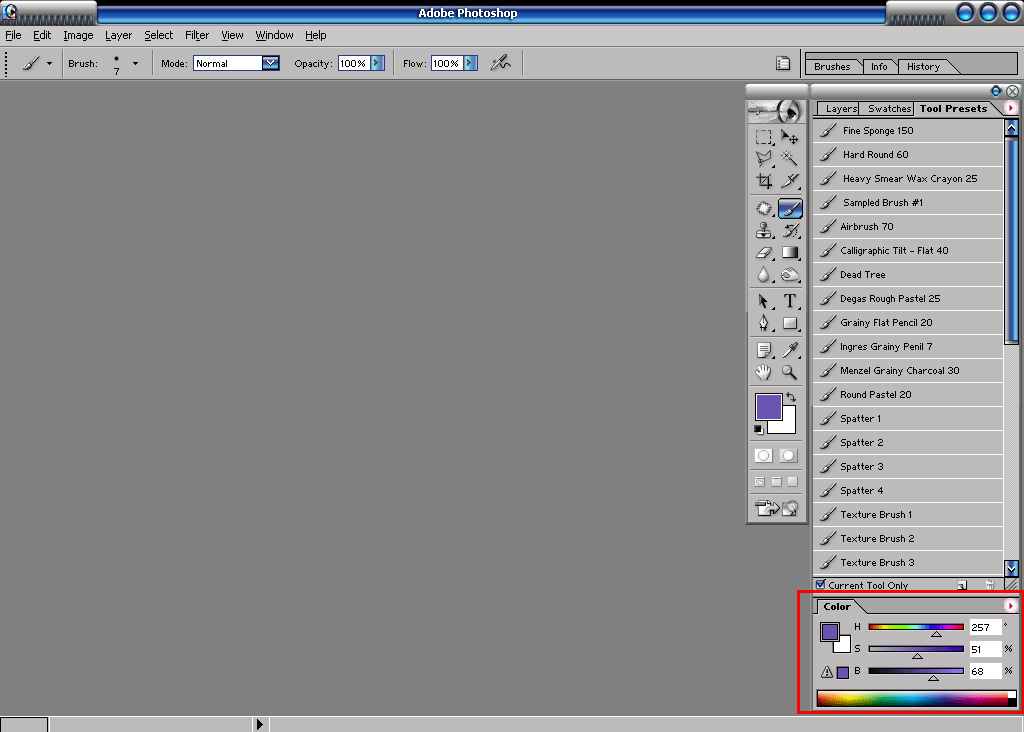Image resolution: width=1024 pixels, height=732 pixels.
Task: Click the Saturation value input field
Action: [985, 649]
